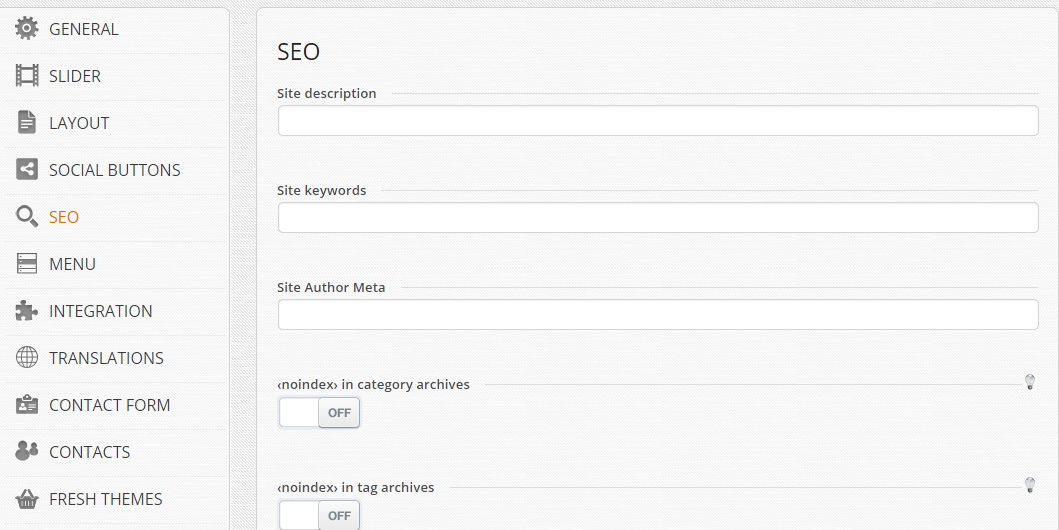Click the General gear icon
1059x530 pixels.
pyautogui.click(x=27, y=29)
